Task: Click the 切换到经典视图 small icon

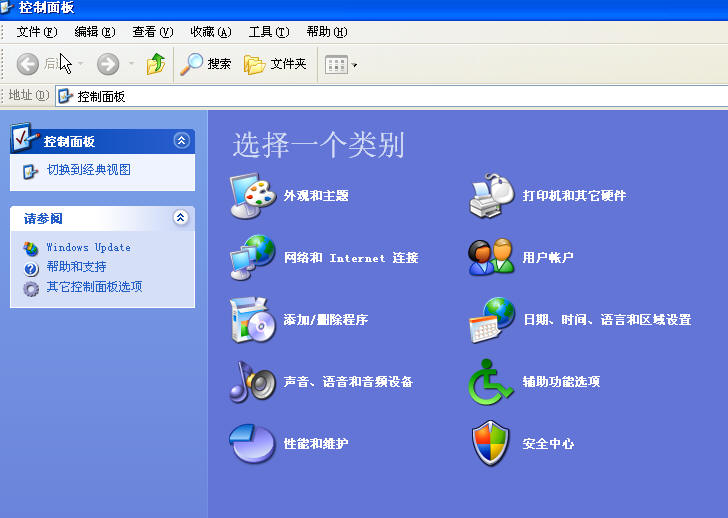Action: pos(30,171)
